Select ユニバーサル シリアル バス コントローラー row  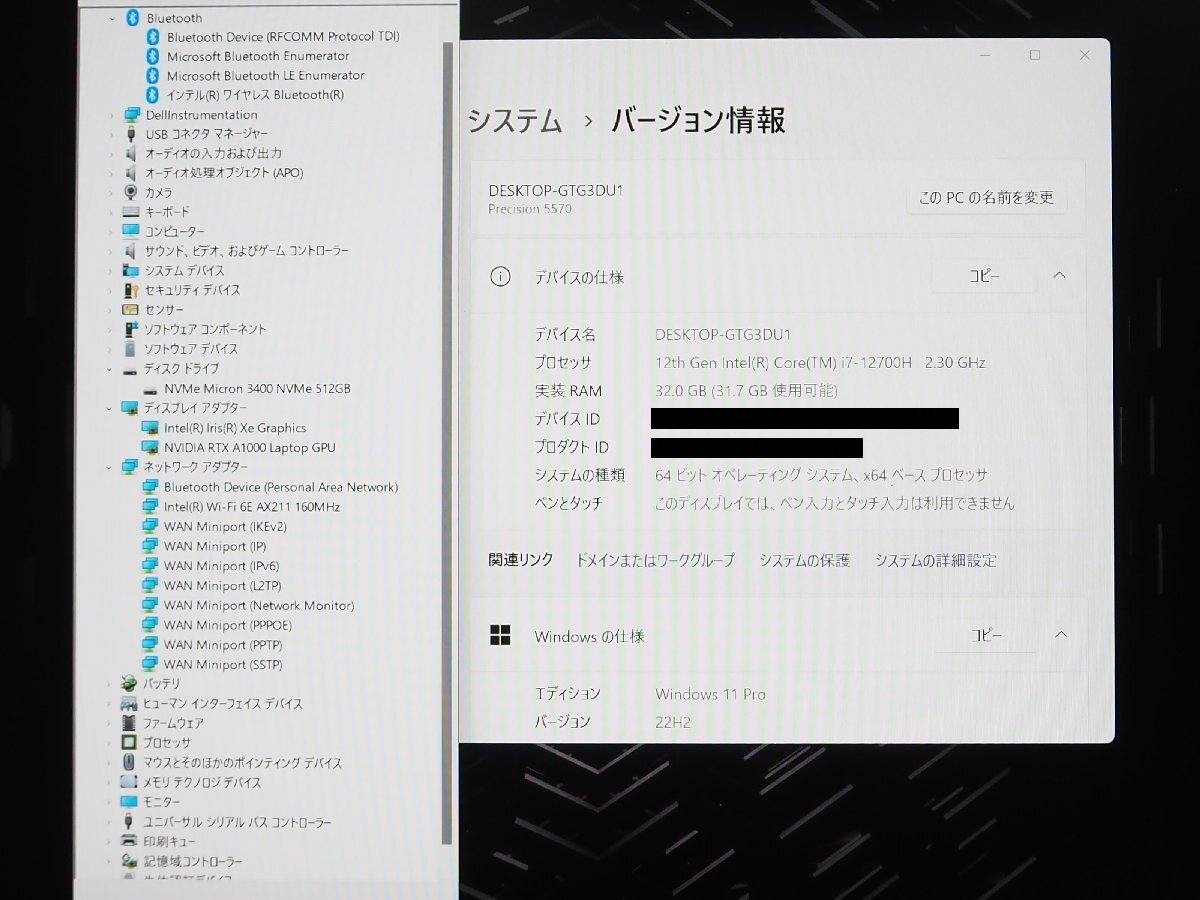tap(226, 821)
